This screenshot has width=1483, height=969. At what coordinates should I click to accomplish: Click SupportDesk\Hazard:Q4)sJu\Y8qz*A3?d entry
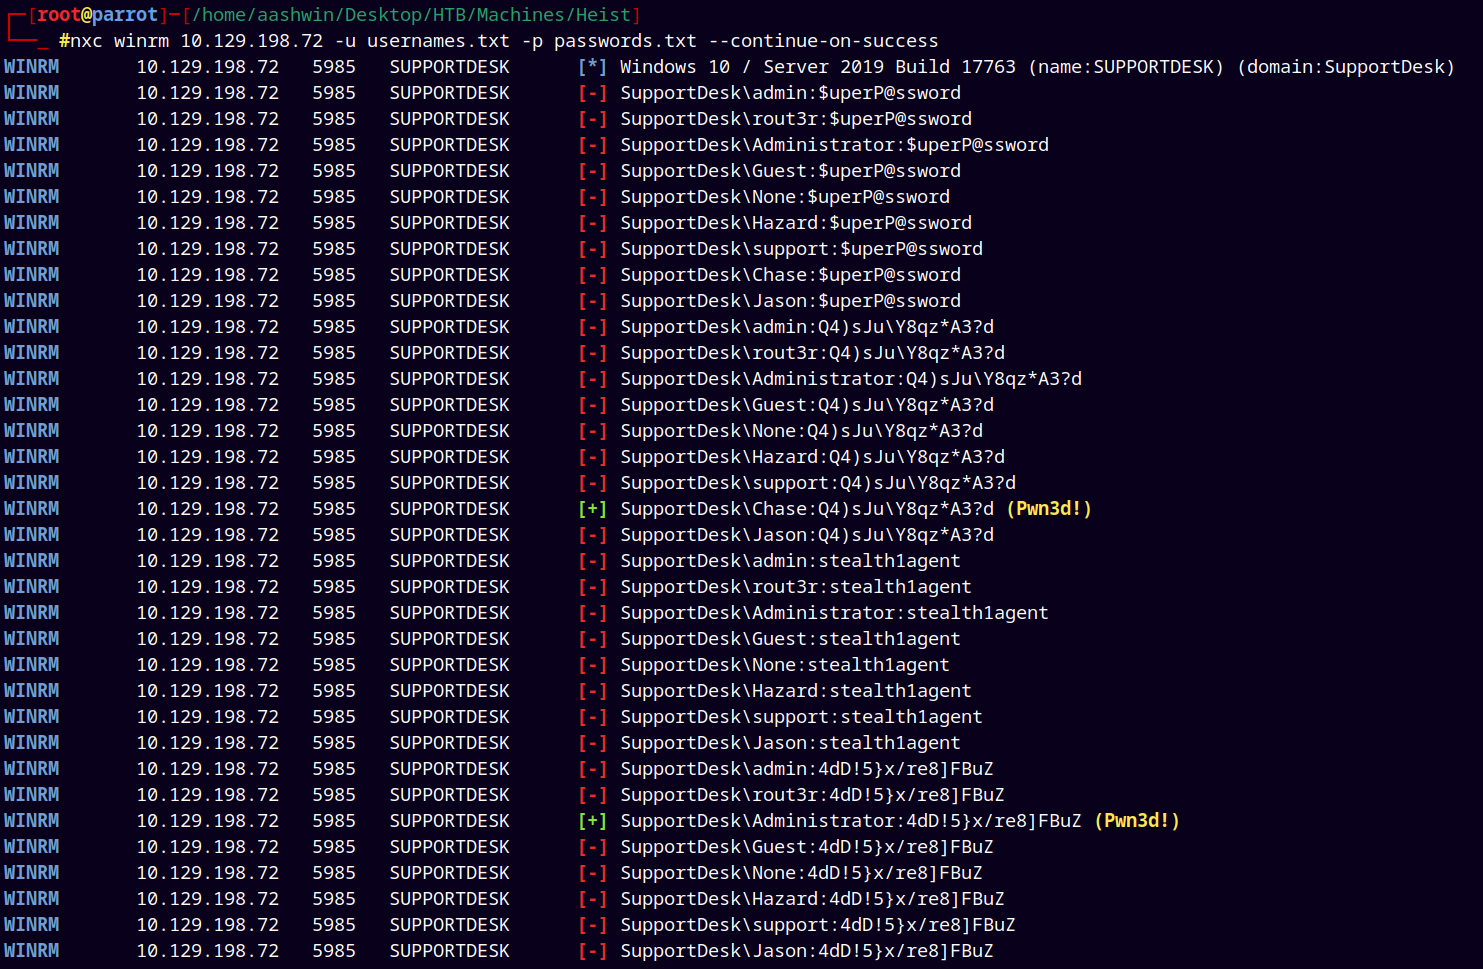812,457
